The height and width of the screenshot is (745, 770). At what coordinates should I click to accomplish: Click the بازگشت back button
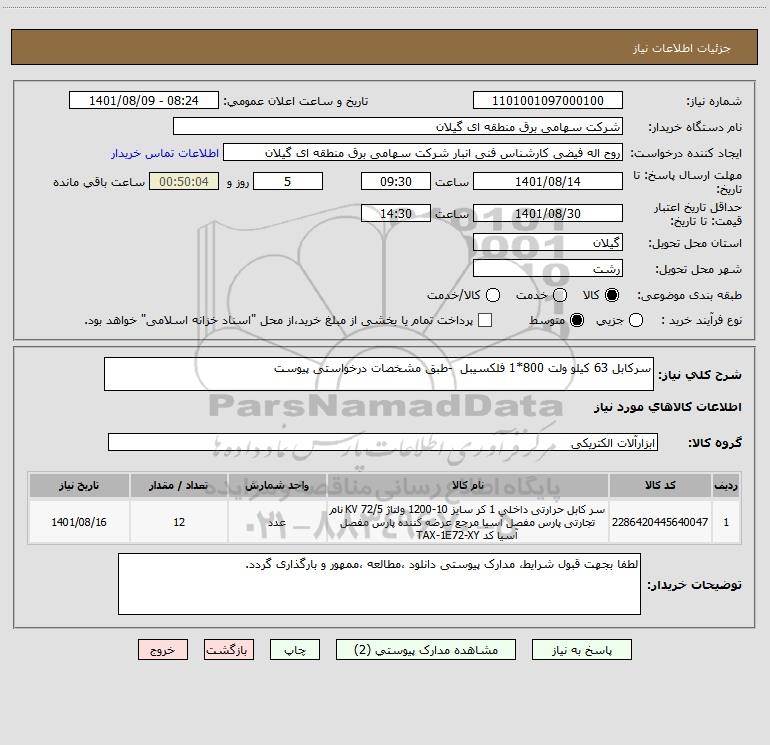pyautogui.click(x=229, y=650)
